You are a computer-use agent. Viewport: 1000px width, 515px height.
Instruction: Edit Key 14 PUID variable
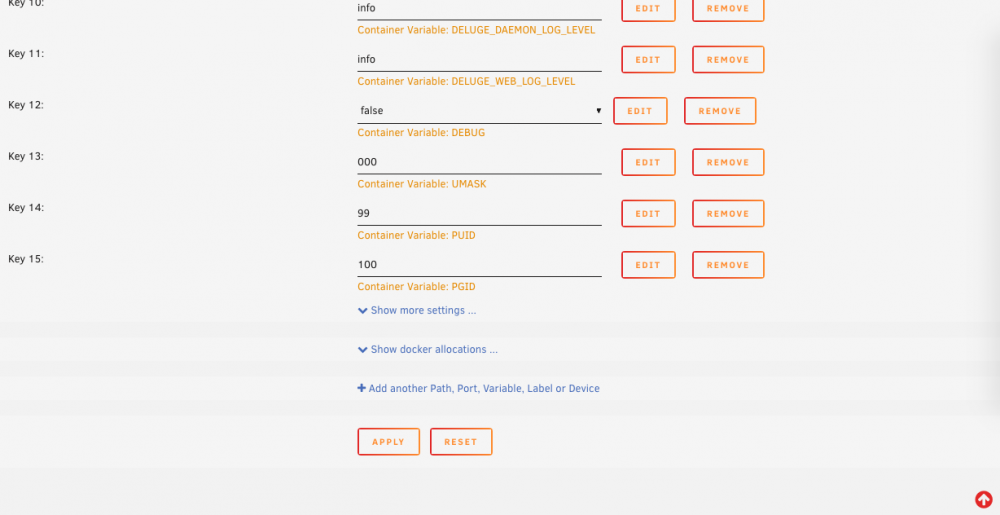coord(648,214)
